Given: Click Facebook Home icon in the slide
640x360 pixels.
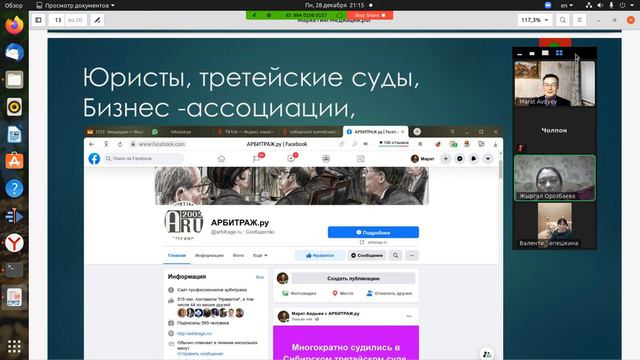Looking at the screenshot, I should (x=221, y=159).
